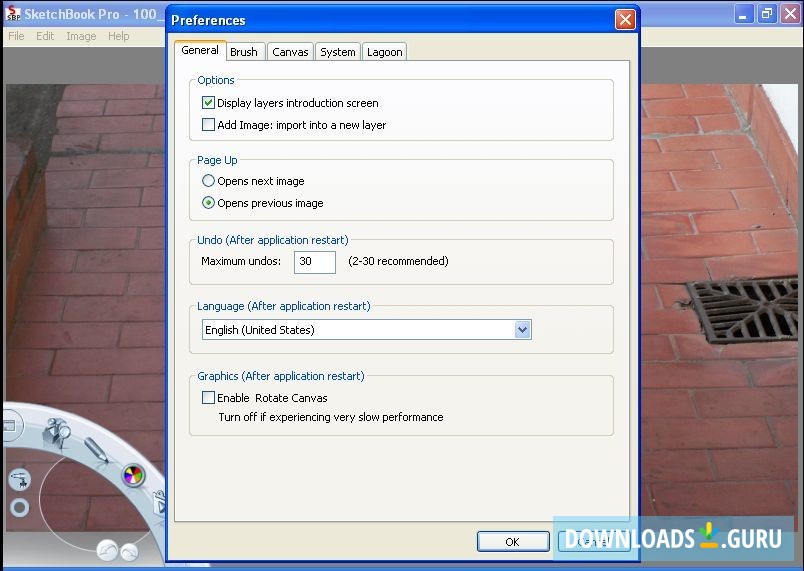
Task: Open the lagoon files icon with play arrow
Action: (x=159, y=504)
